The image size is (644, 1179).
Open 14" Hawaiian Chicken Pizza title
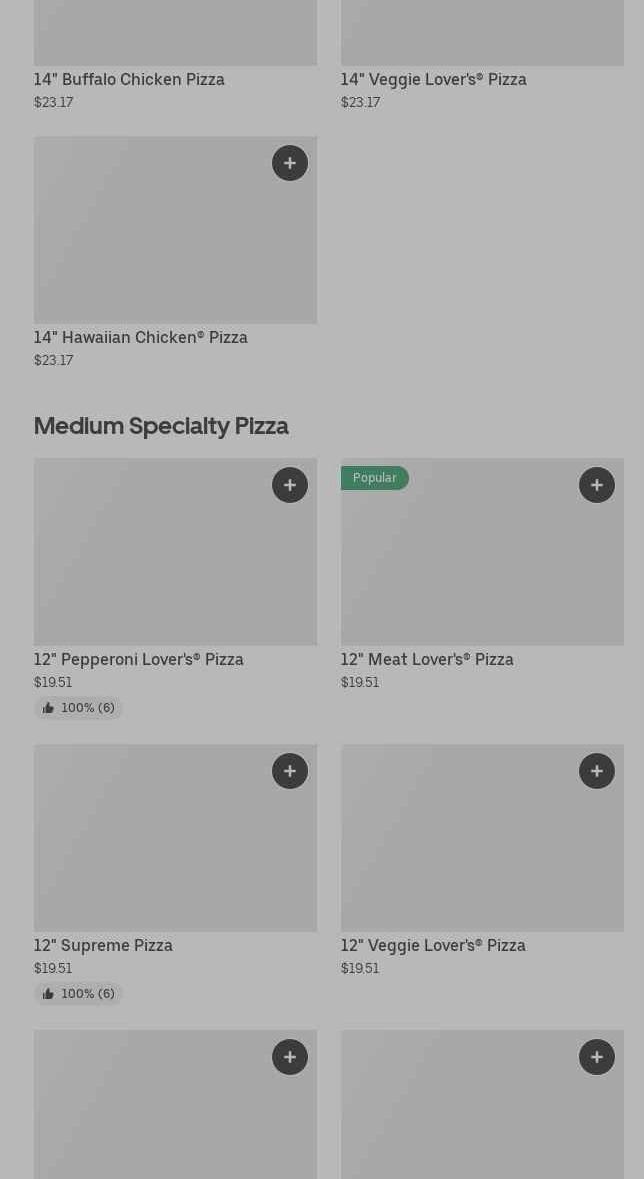[x=140, y=337]
